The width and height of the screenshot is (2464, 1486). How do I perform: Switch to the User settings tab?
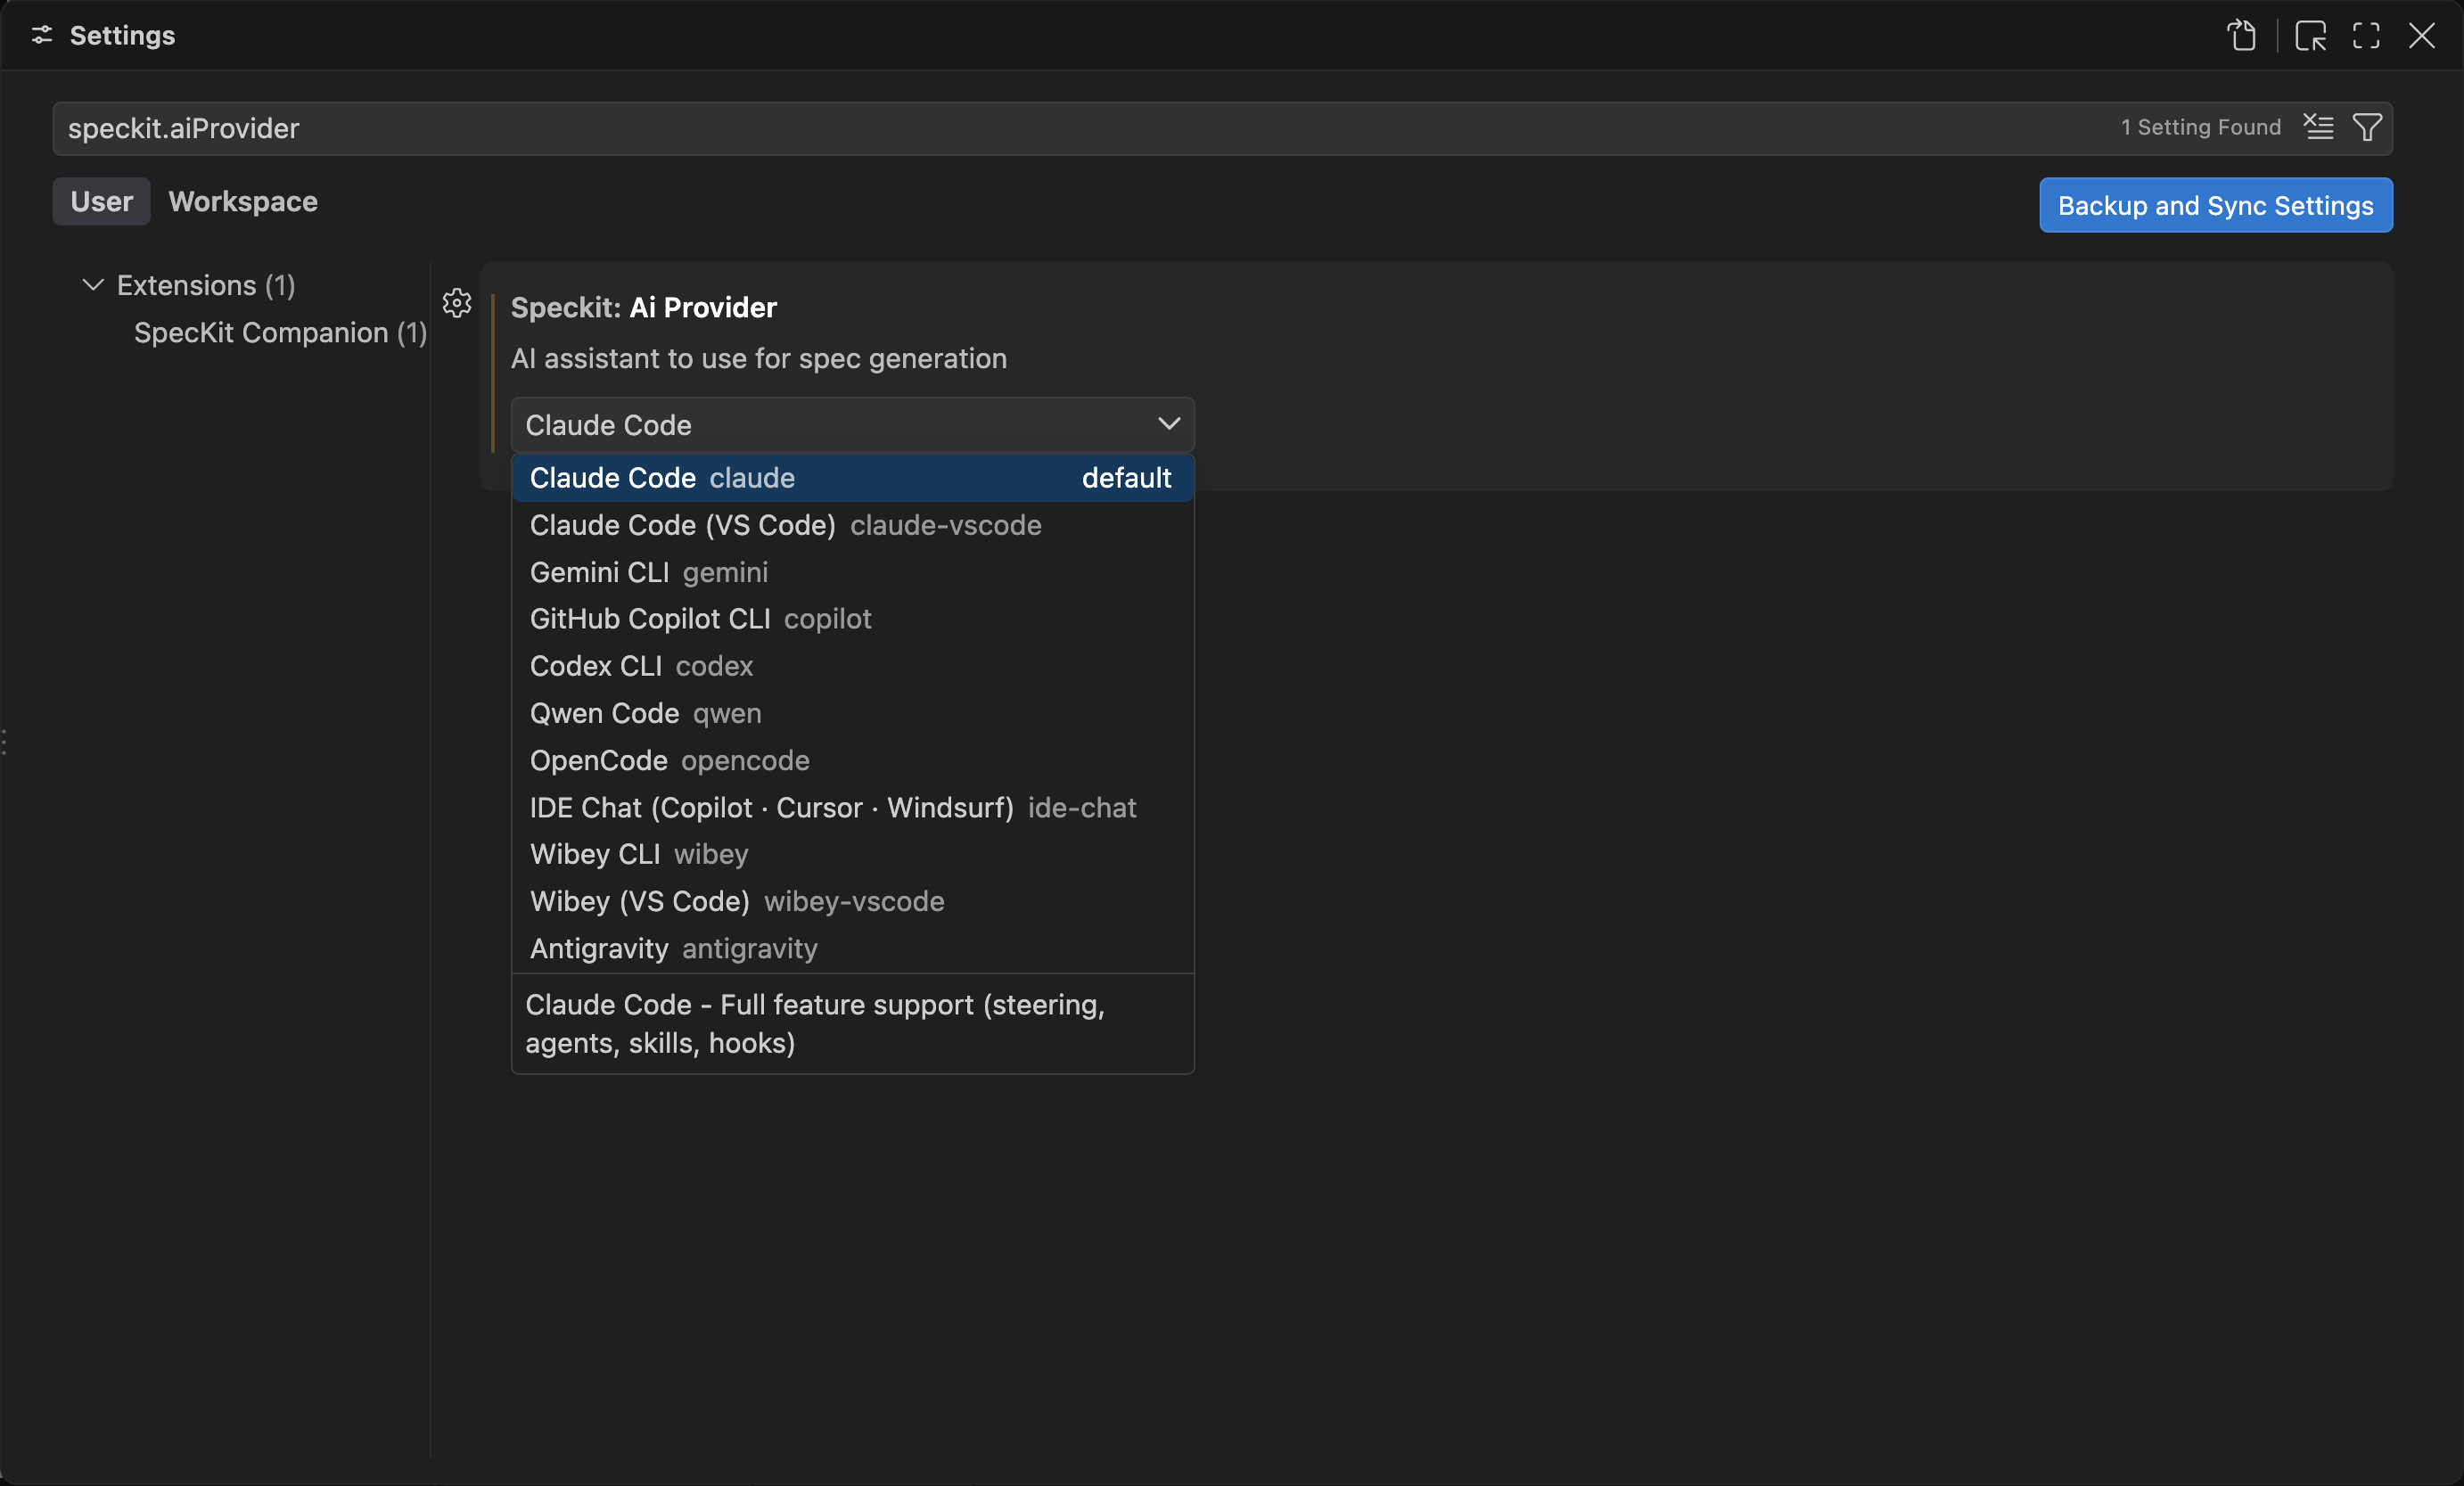101,202
